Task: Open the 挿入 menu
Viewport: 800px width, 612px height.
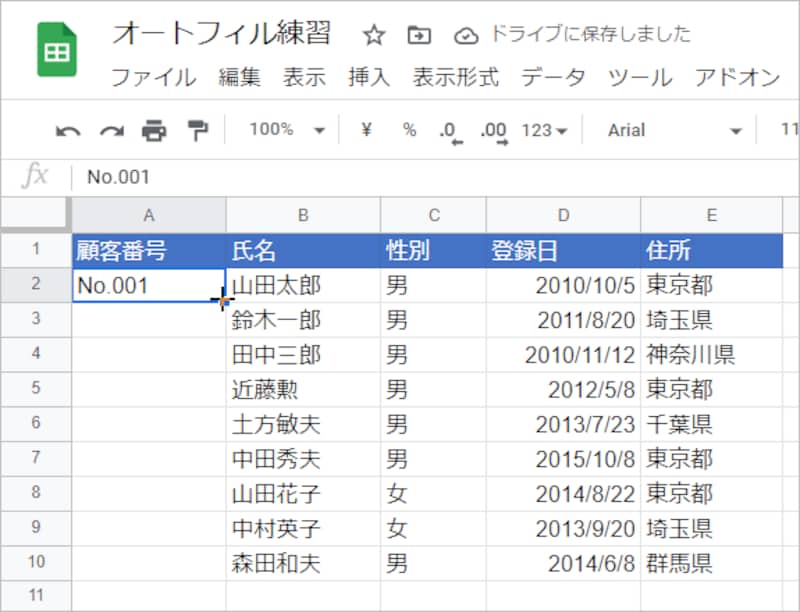Action: pyautogui.click(x=368, y=76)
